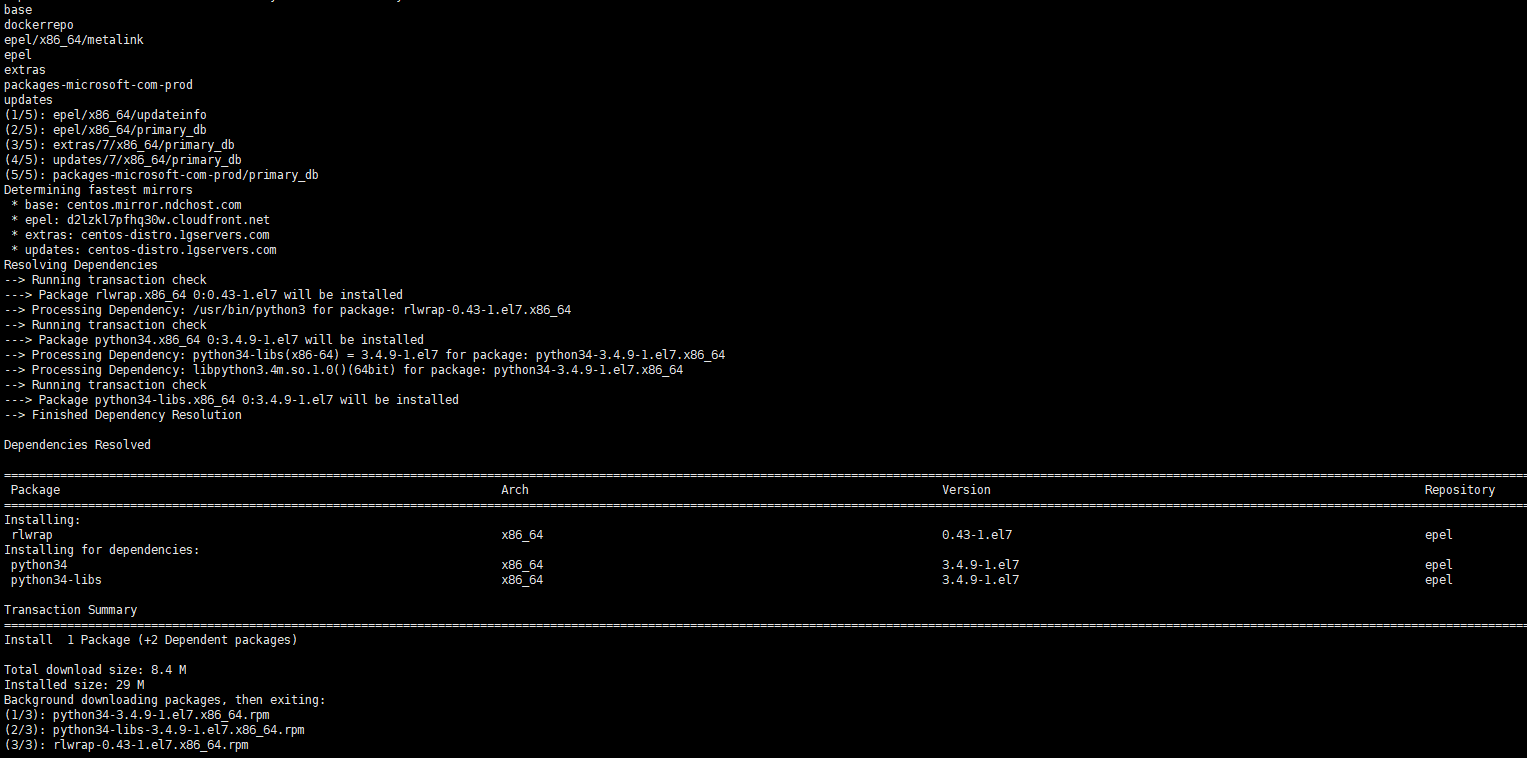The height and width of the screenshot is (758, 1527).
Task: Click the '* updates: centos-distro.1gservers.com' line
Action: (x=144, y=250)
